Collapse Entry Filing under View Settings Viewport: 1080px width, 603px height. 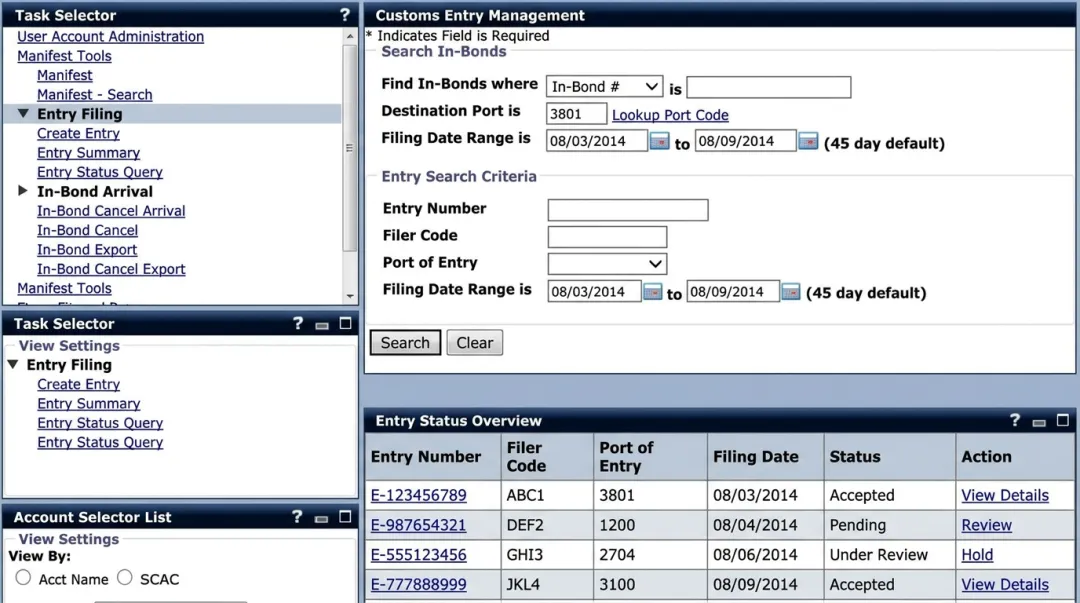click(x=13, y=364)
